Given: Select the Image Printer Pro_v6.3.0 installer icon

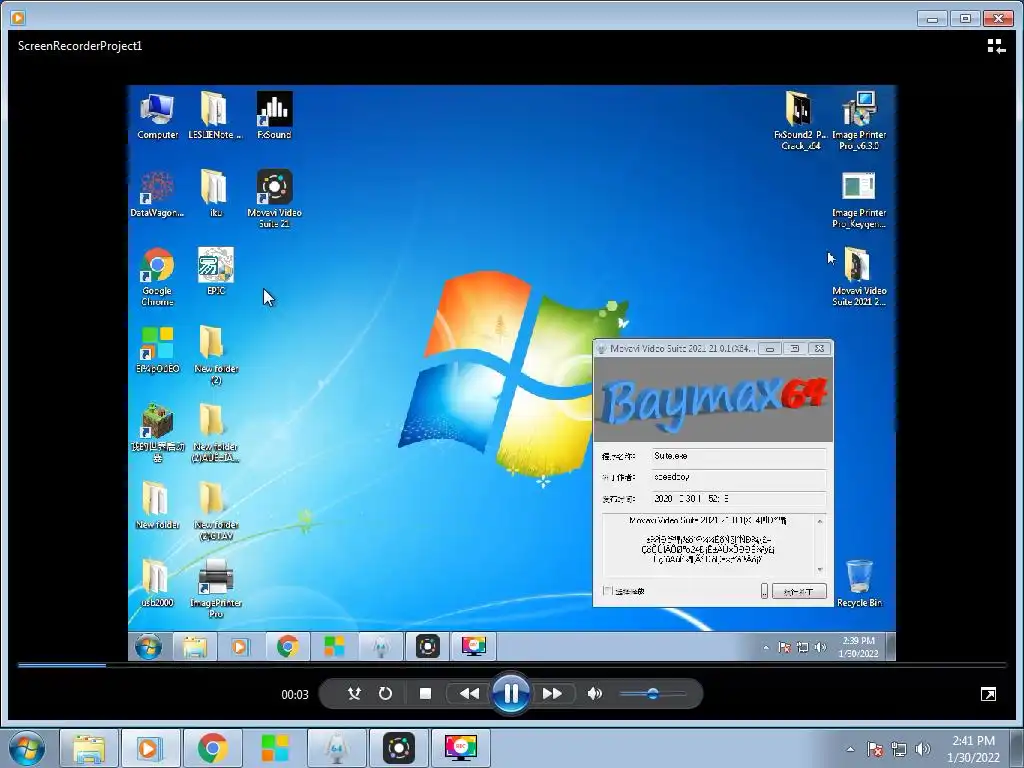Looking at the screenshot, I should (859, 121).
